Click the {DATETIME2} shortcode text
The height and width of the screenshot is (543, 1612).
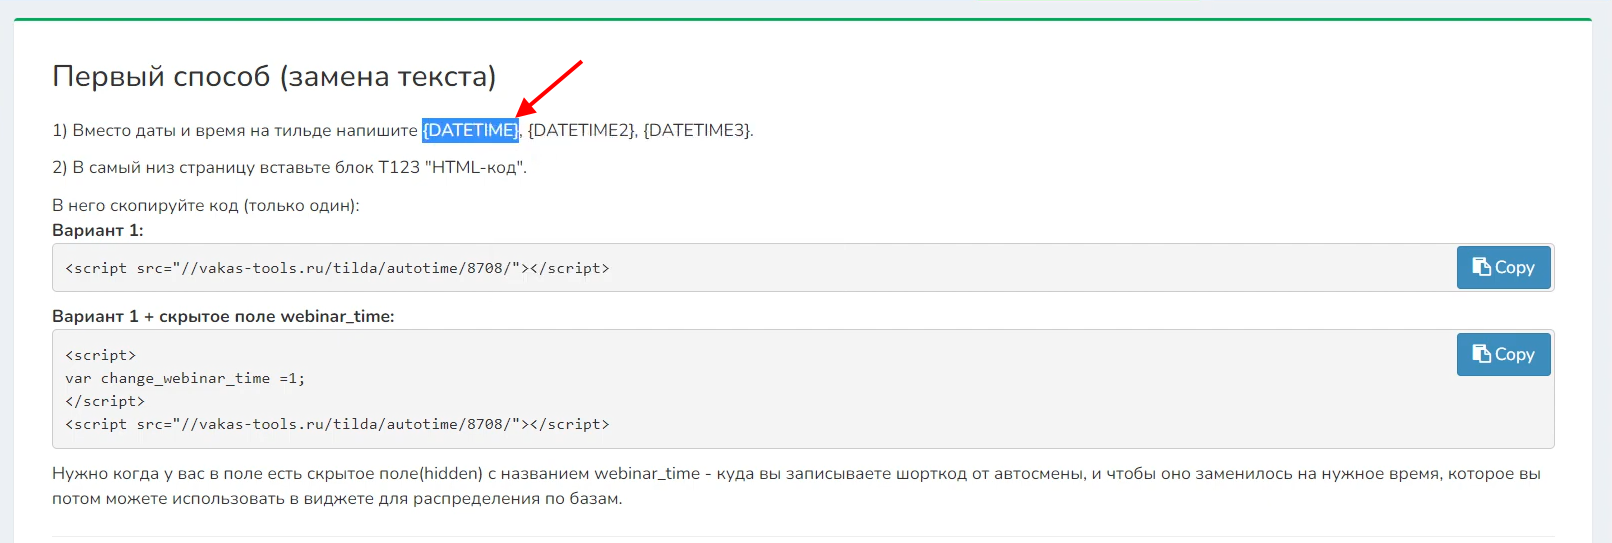coord(581,131)
